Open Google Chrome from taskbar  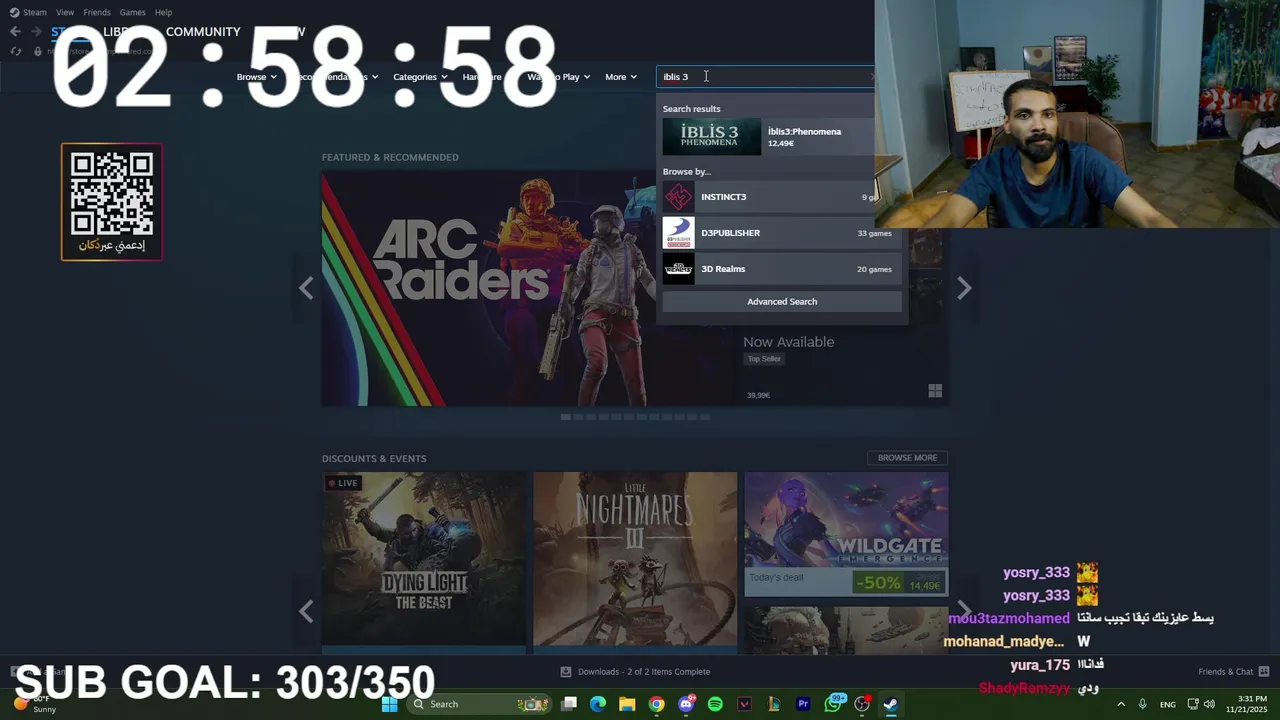point(656,704)
